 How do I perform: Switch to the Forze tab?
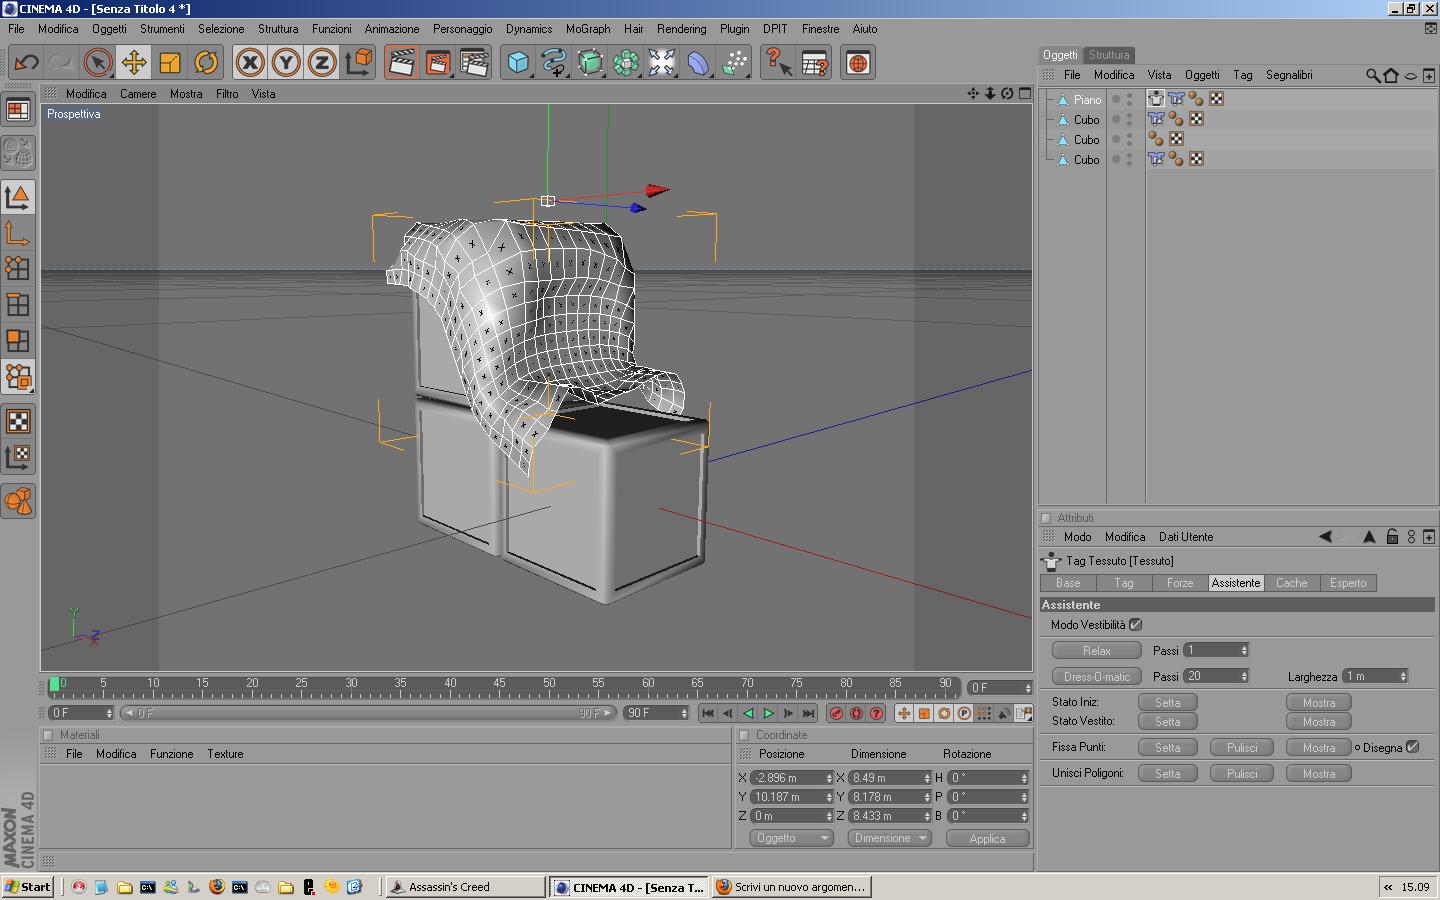[x=1180, y=583]
